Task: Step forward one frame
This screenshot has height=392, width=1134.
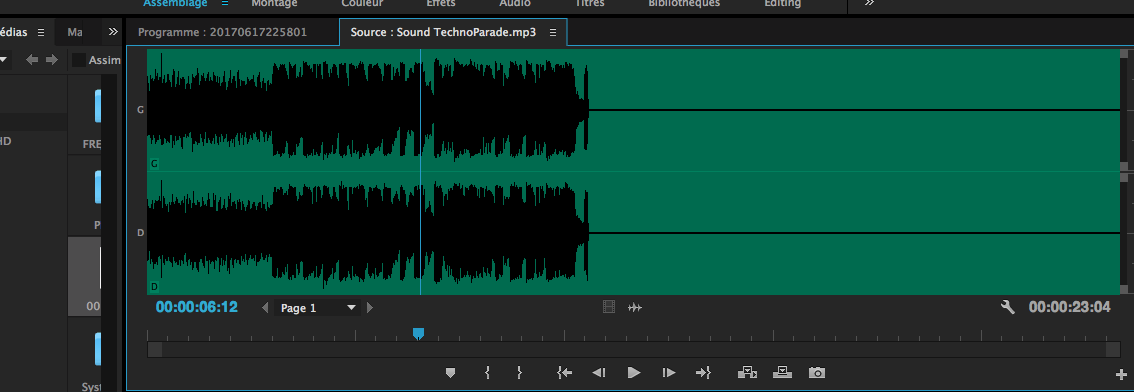Action: tap(669, 372)
